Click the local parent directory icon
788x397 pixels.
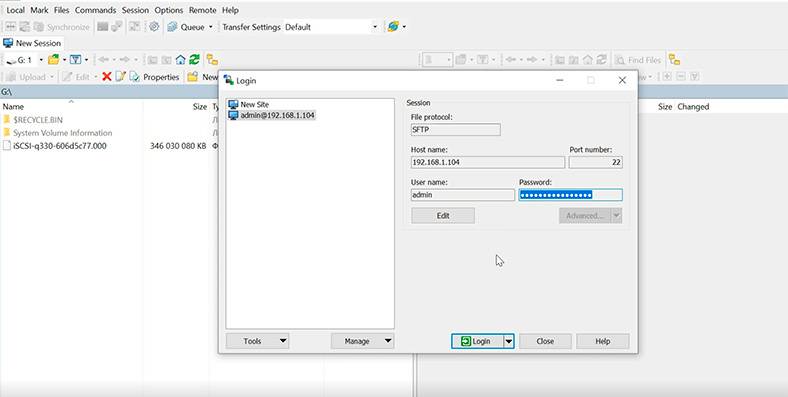coord(152,60)
